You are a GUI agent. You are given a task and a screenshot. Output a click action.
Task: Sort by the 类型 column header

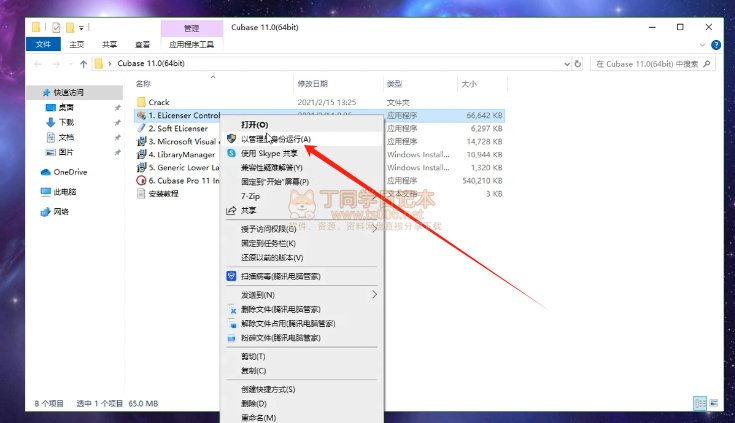[395, 83]
